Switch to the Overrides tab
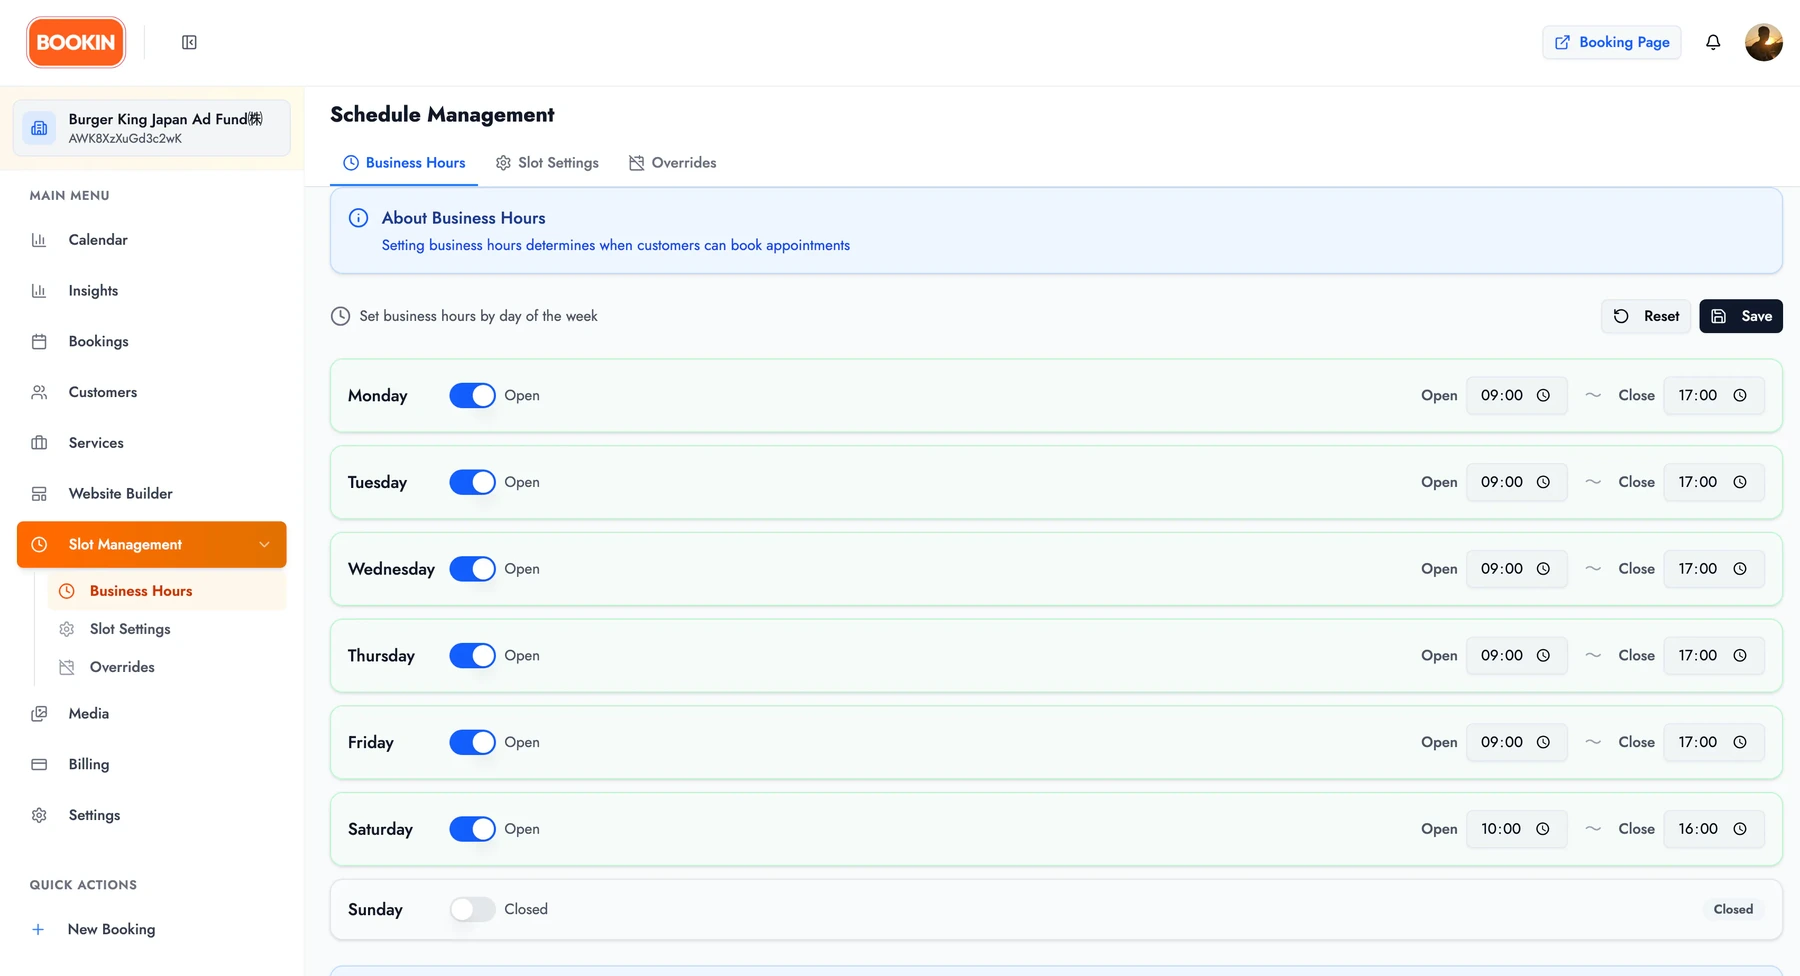The height and width of the screenshot is (976, 1800). point(673,163)
